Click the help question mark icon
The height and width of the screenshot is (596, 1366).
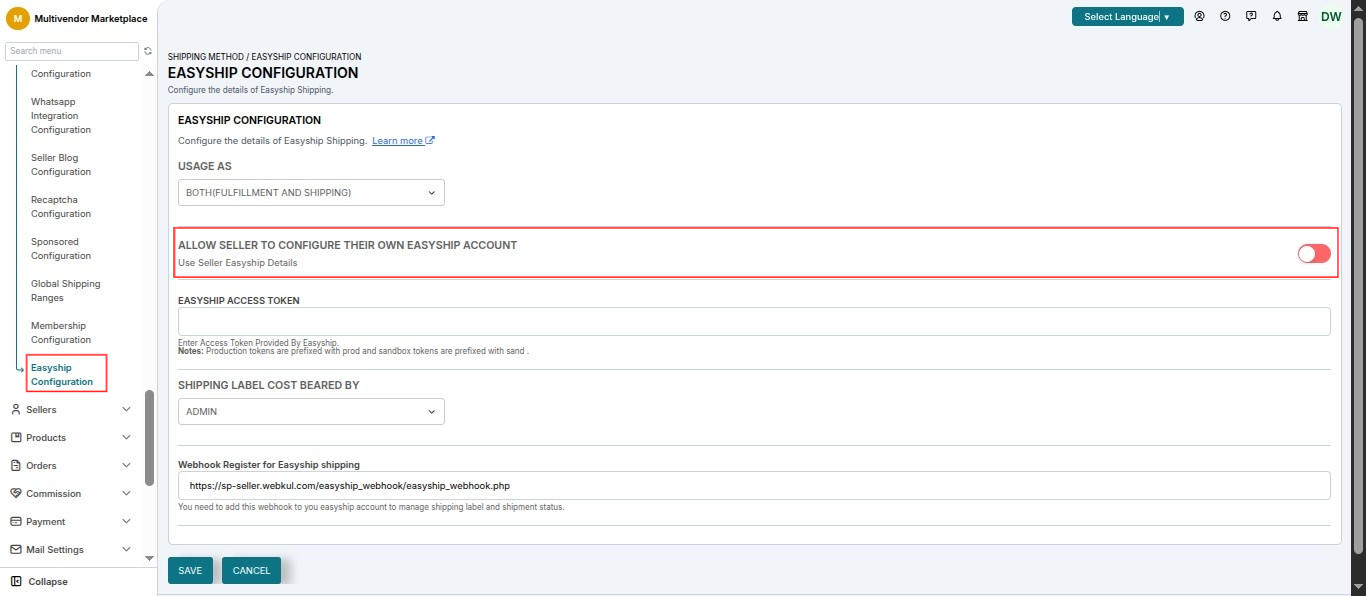[1225, 17]
